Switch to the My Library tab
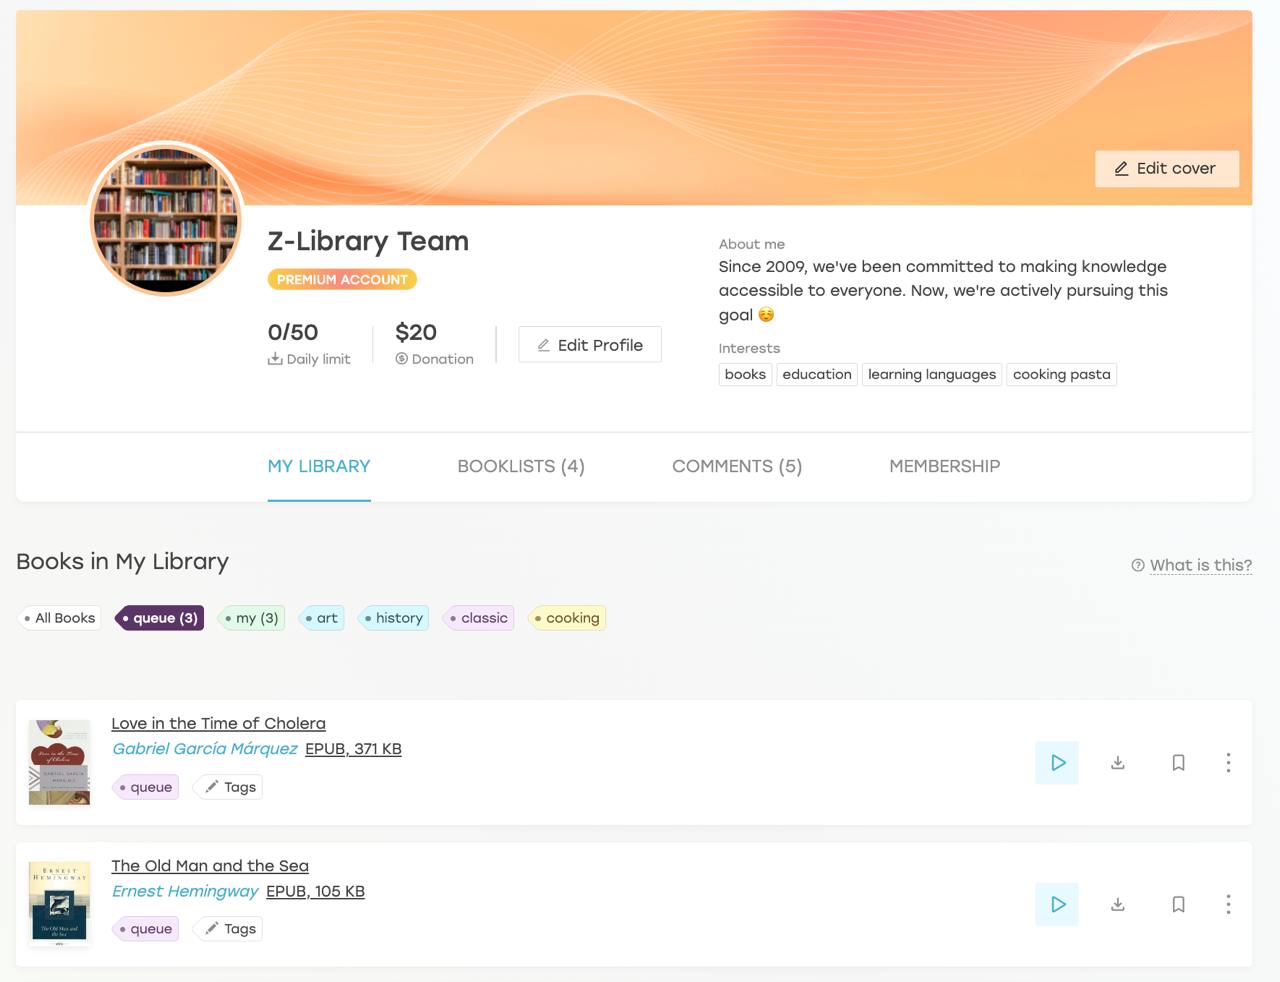 pos(319,466)
